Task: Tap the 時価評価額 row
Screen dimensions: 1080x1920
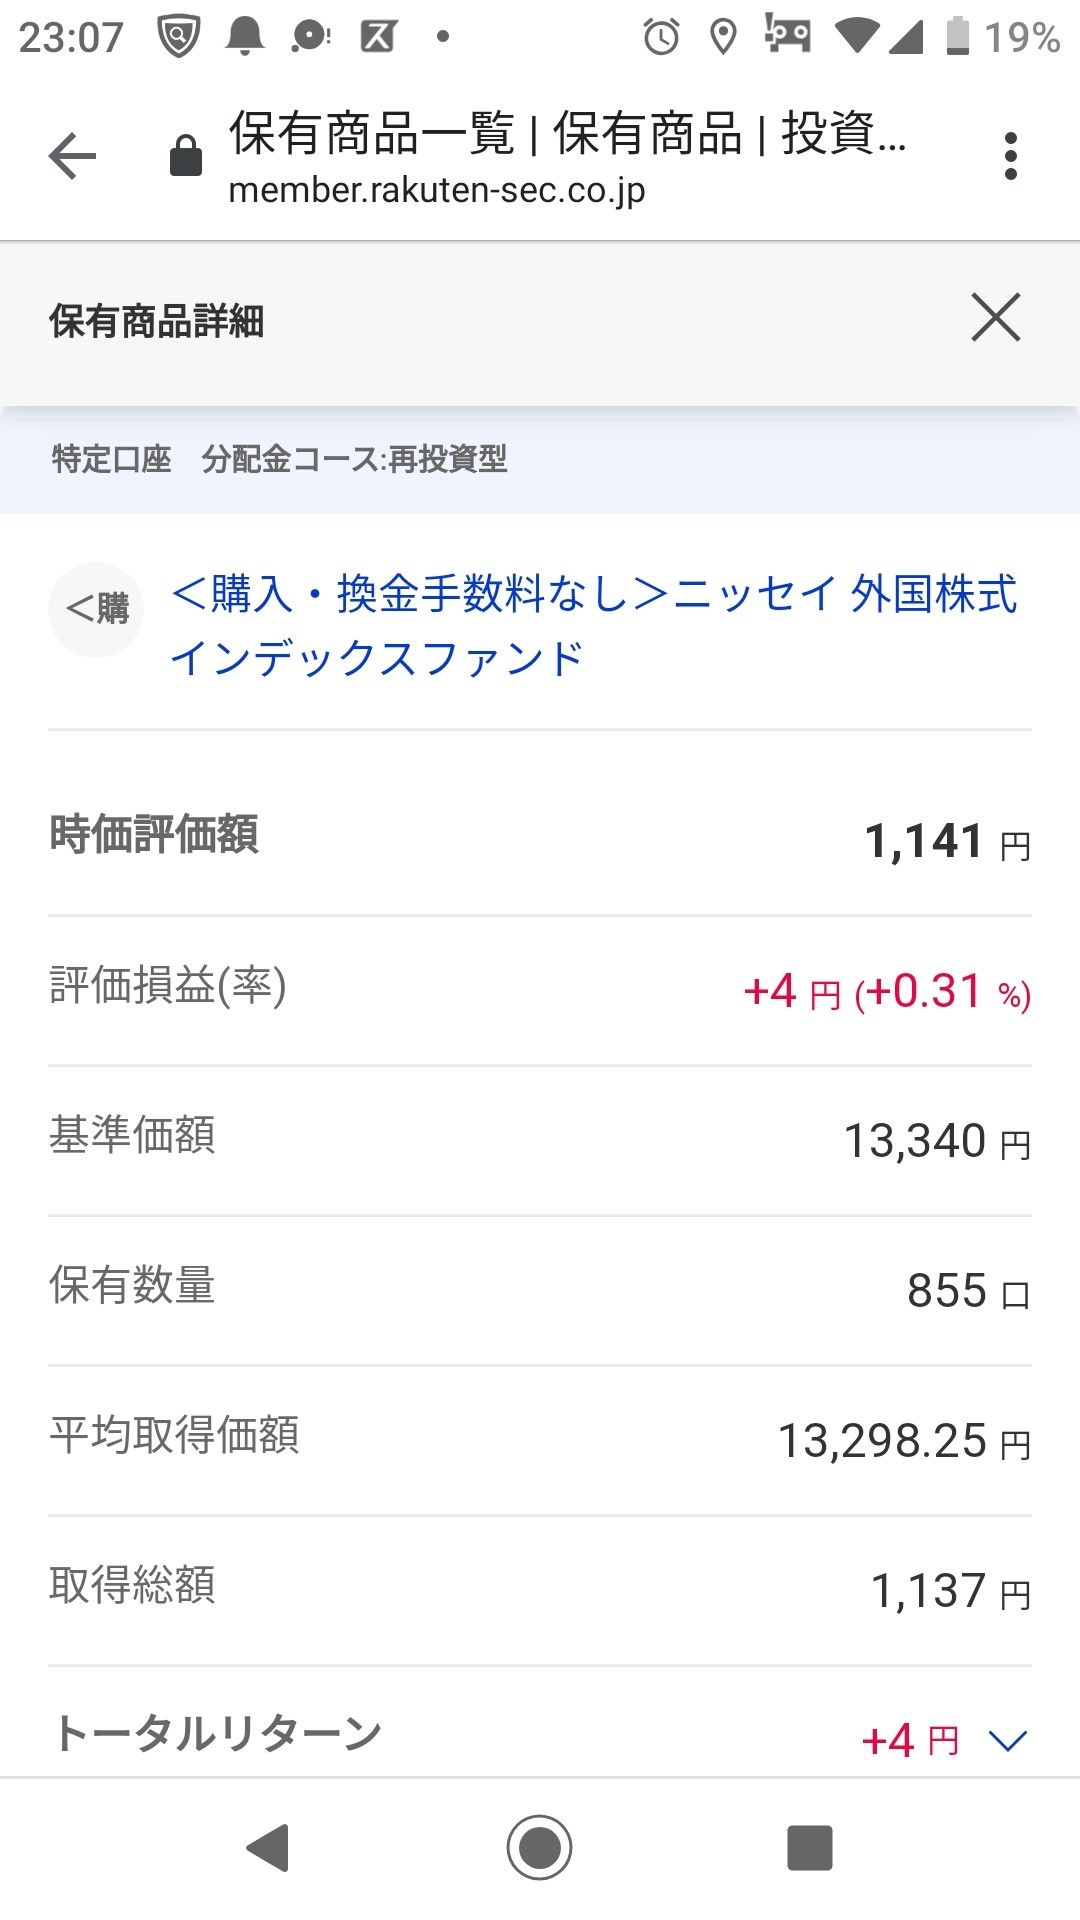Action: (540, 837)
